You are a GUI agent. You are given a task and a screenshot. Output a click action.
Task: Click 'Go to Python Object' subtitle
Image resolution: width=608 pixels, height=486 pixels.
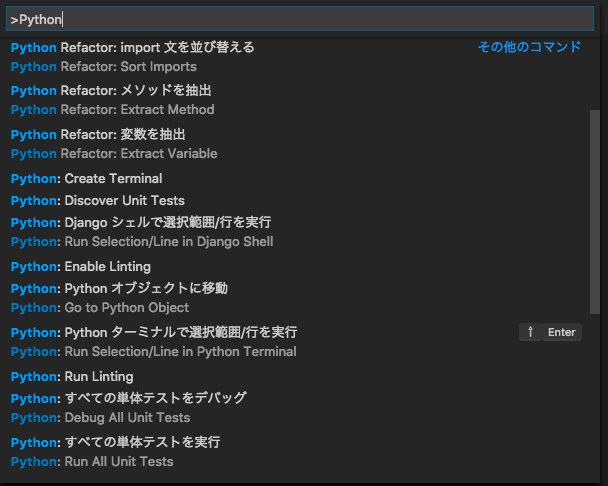click(x=126, y=308)
